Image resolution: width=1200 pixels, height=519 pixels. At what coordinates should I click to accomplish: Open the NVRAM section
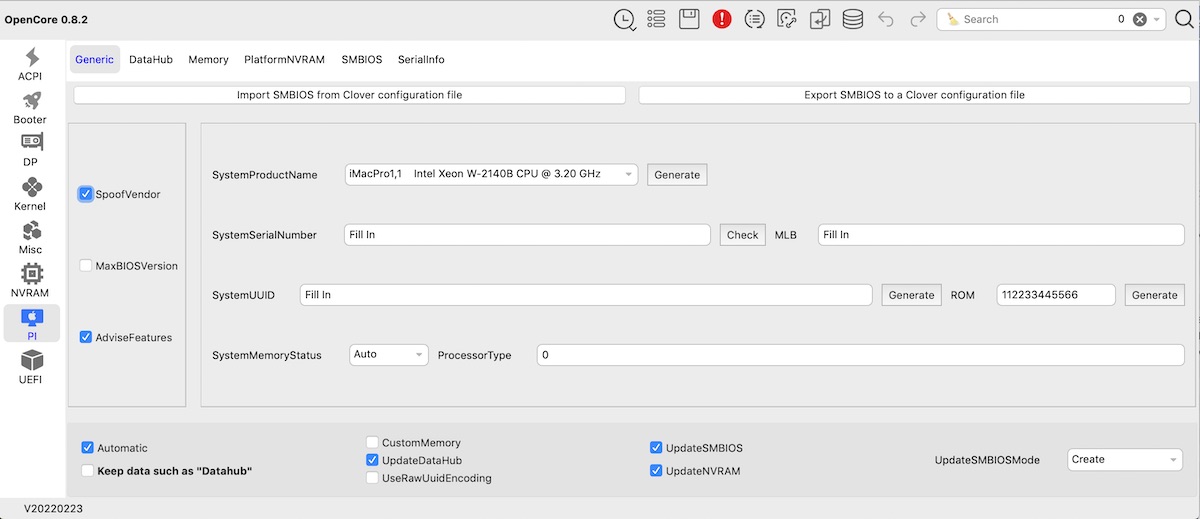pos(32,280)
